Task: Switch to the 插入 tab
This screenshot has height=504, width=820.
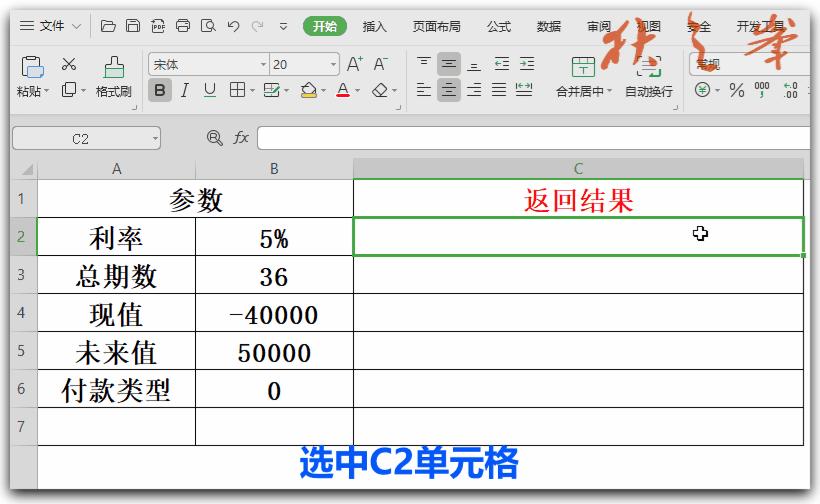Action: click(374, 26)
